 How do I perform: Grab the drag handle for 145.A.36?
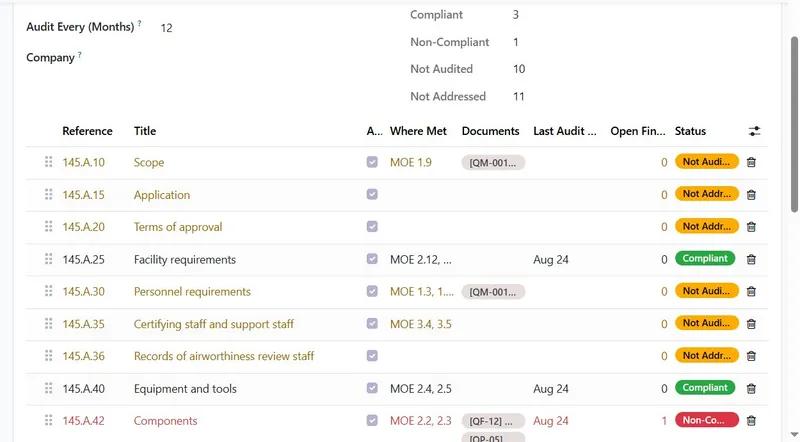tap(48, 356)
